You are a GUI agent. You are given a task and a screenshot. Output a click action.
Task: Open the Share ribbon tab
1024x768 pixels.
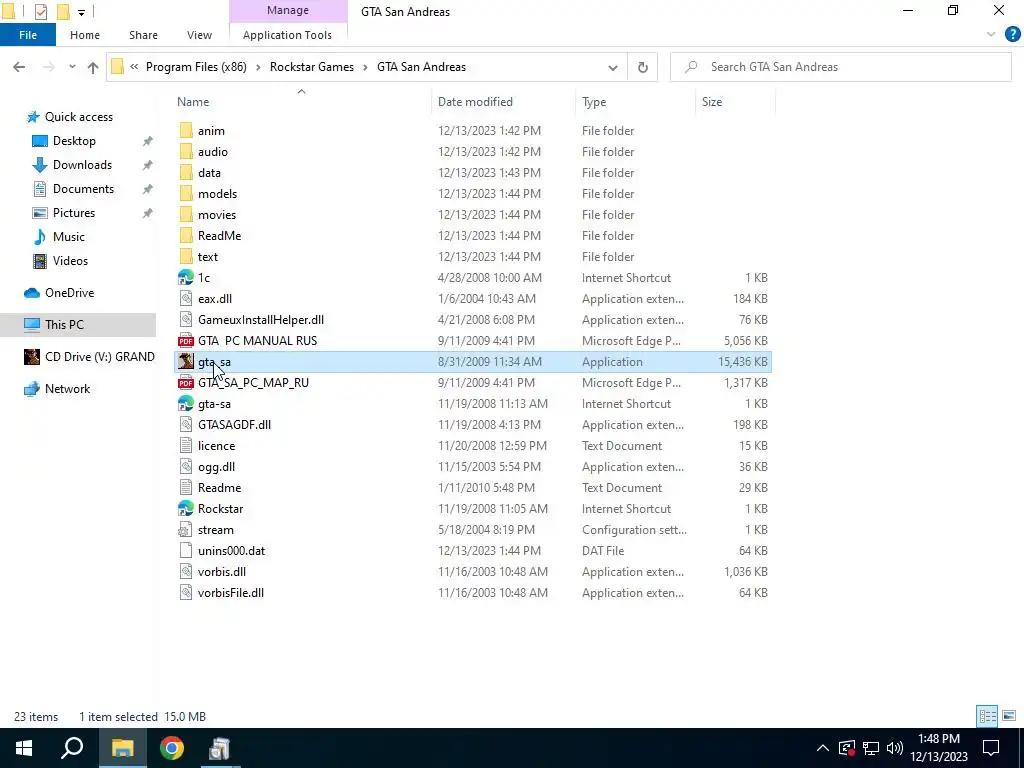[143, 35]
